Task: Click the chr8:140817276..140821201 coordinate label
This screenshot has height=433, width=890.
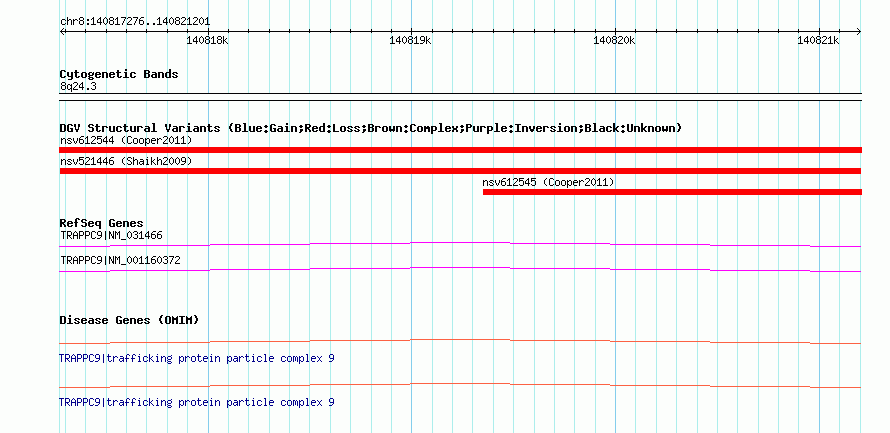Action: (135, 22)
